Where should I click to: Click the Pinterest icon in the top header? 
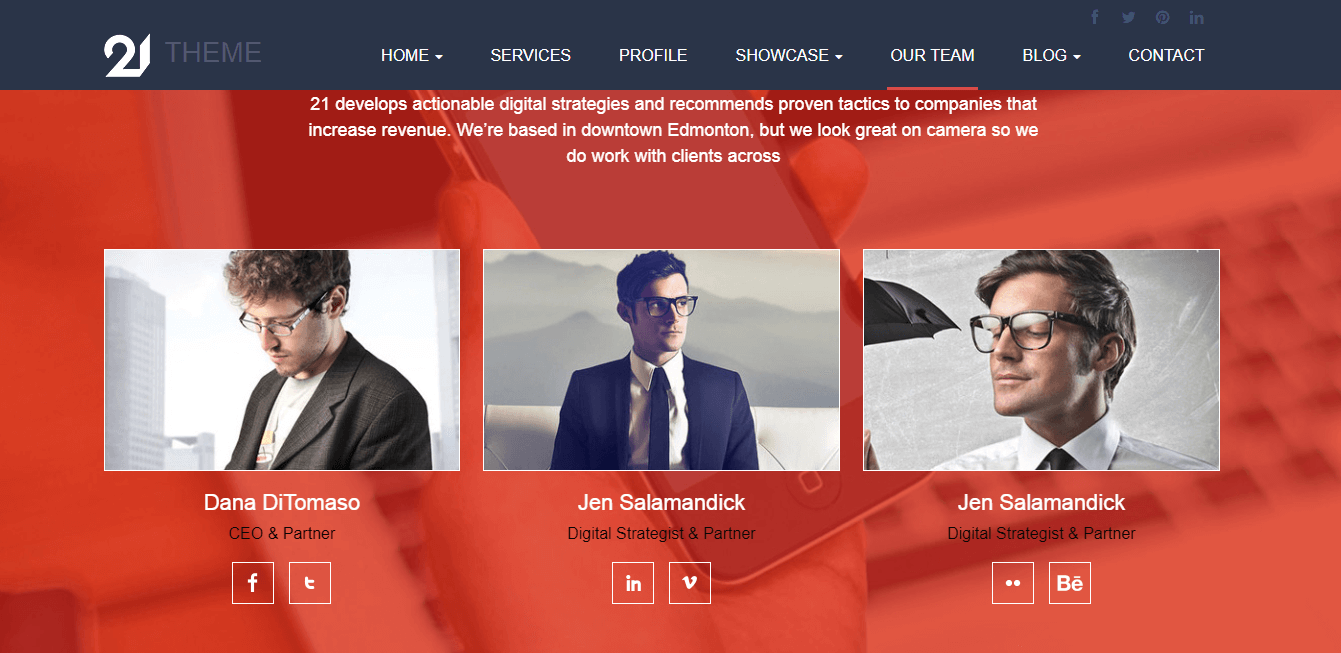click(1163, 17)
